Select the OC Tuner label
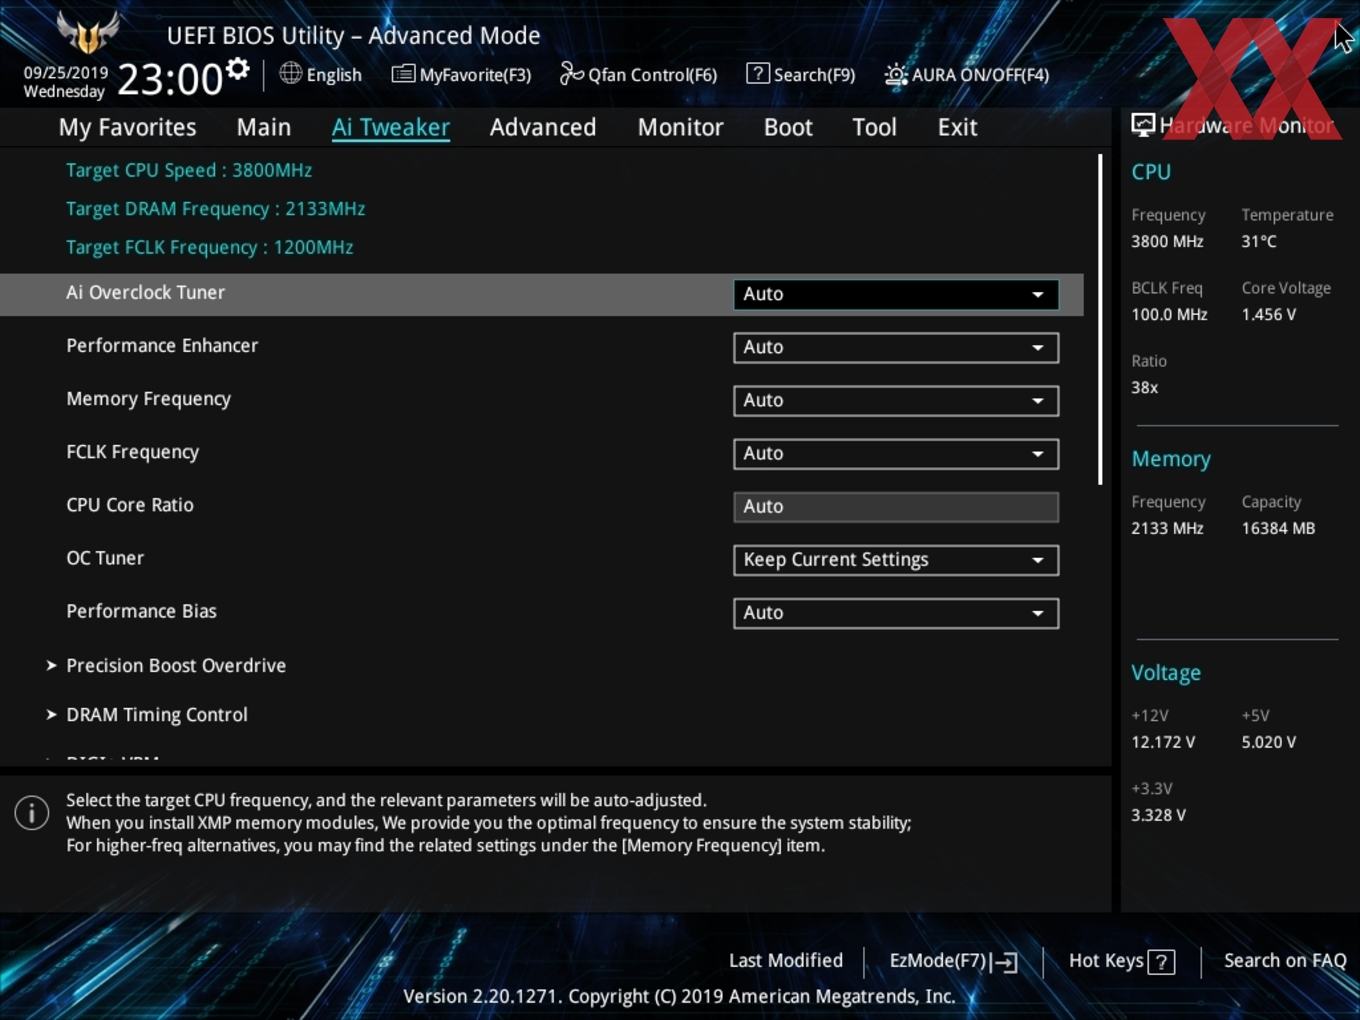 point(105,558)
